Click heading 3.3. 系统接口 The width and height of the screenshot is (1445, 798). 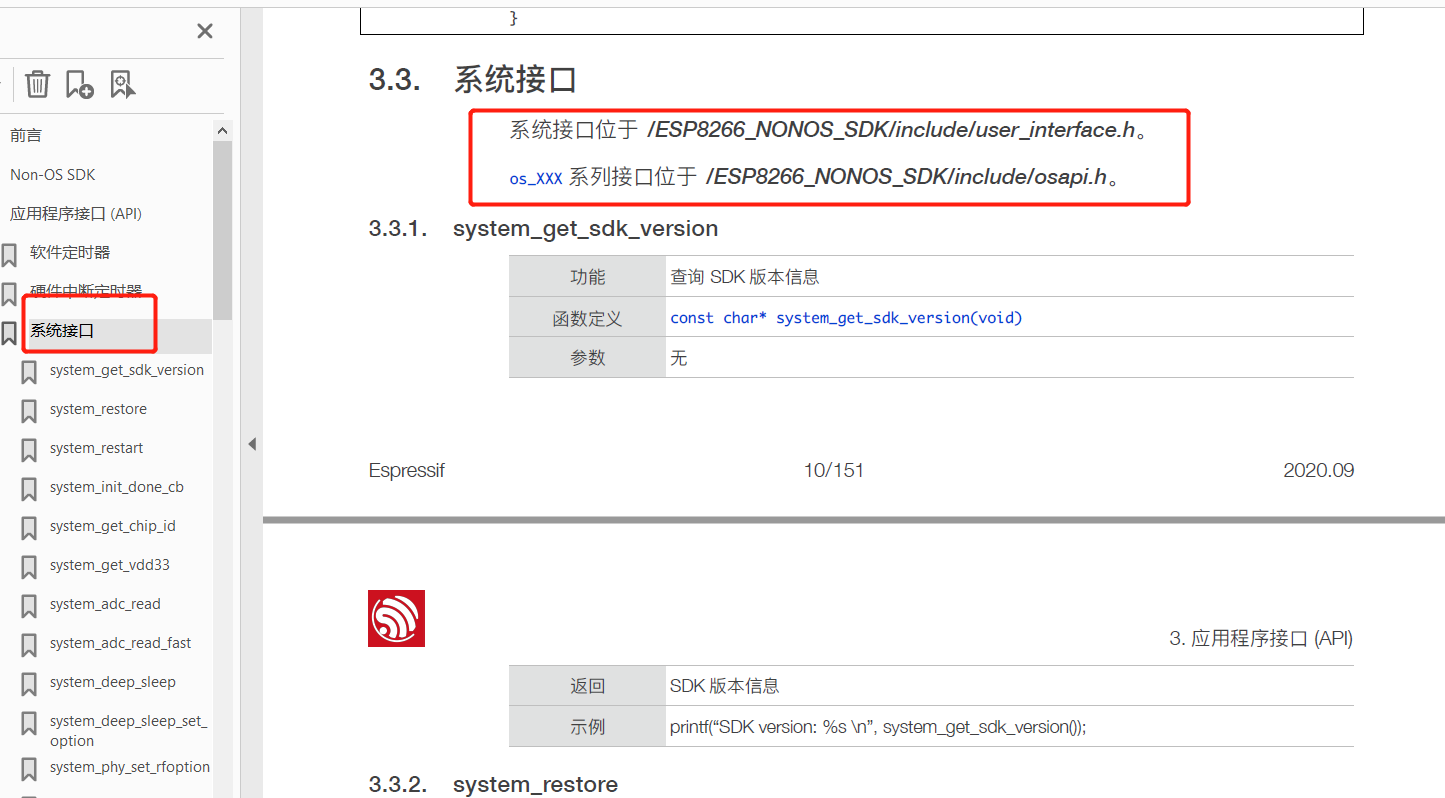(473, 80)
